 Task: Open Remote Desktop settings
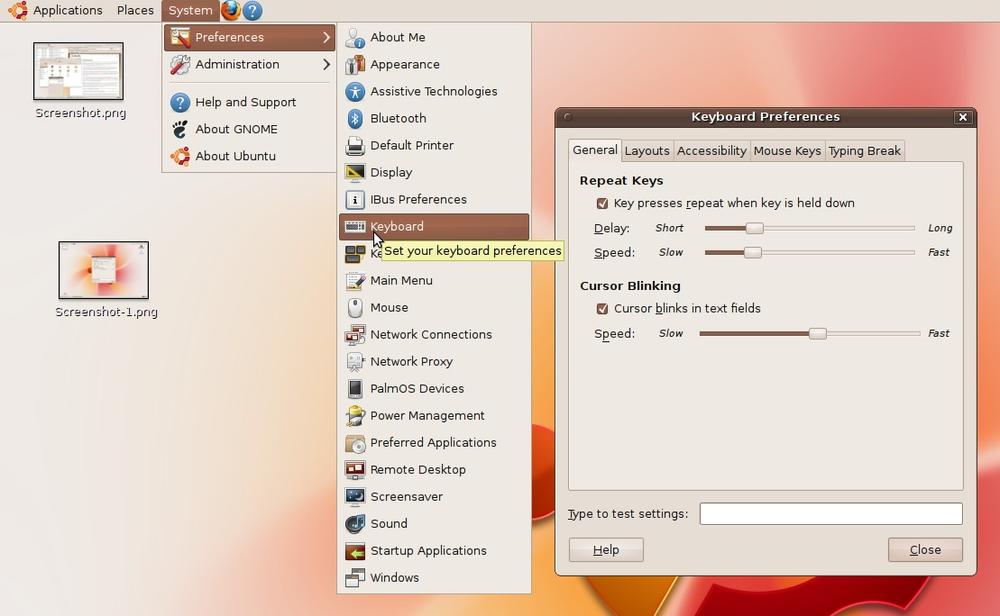coord(416,469)
